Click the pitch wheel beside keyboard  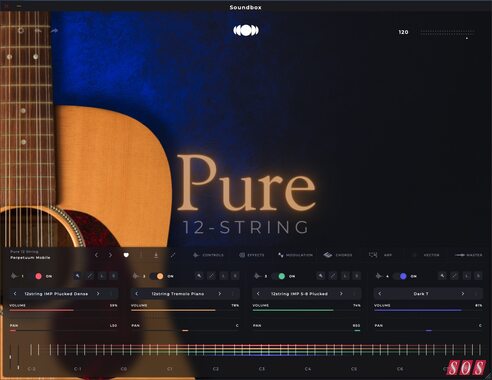coord(10,357)
